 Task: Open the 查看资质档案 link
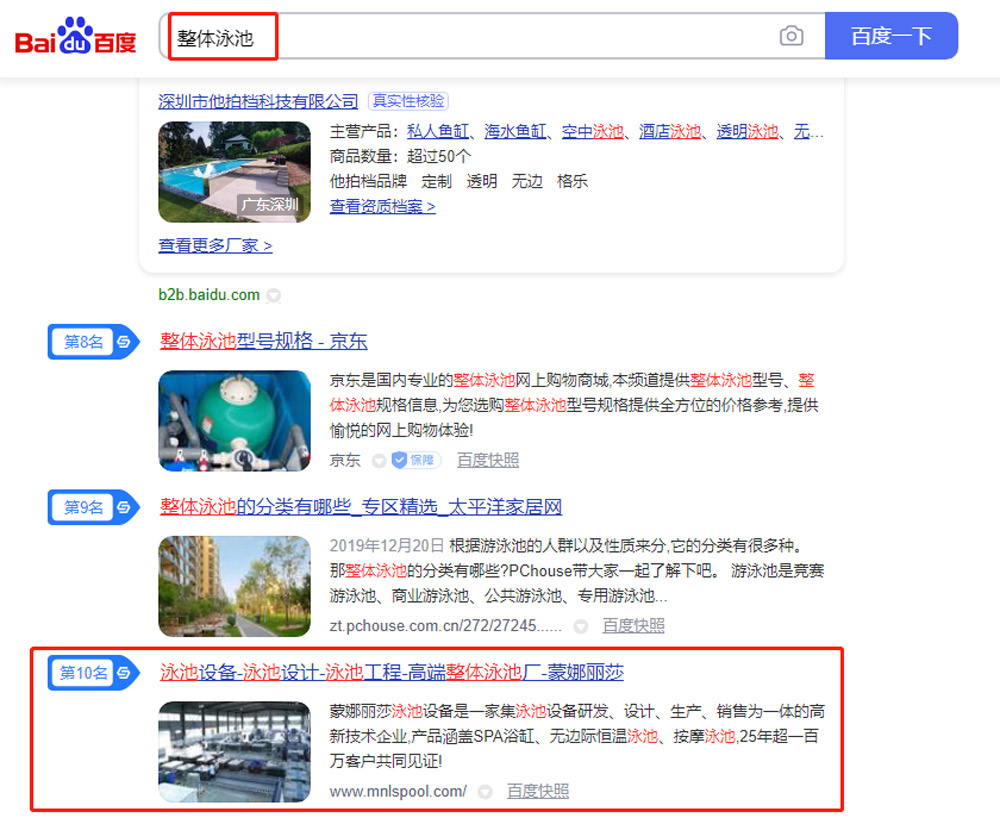tap(382, 207)
